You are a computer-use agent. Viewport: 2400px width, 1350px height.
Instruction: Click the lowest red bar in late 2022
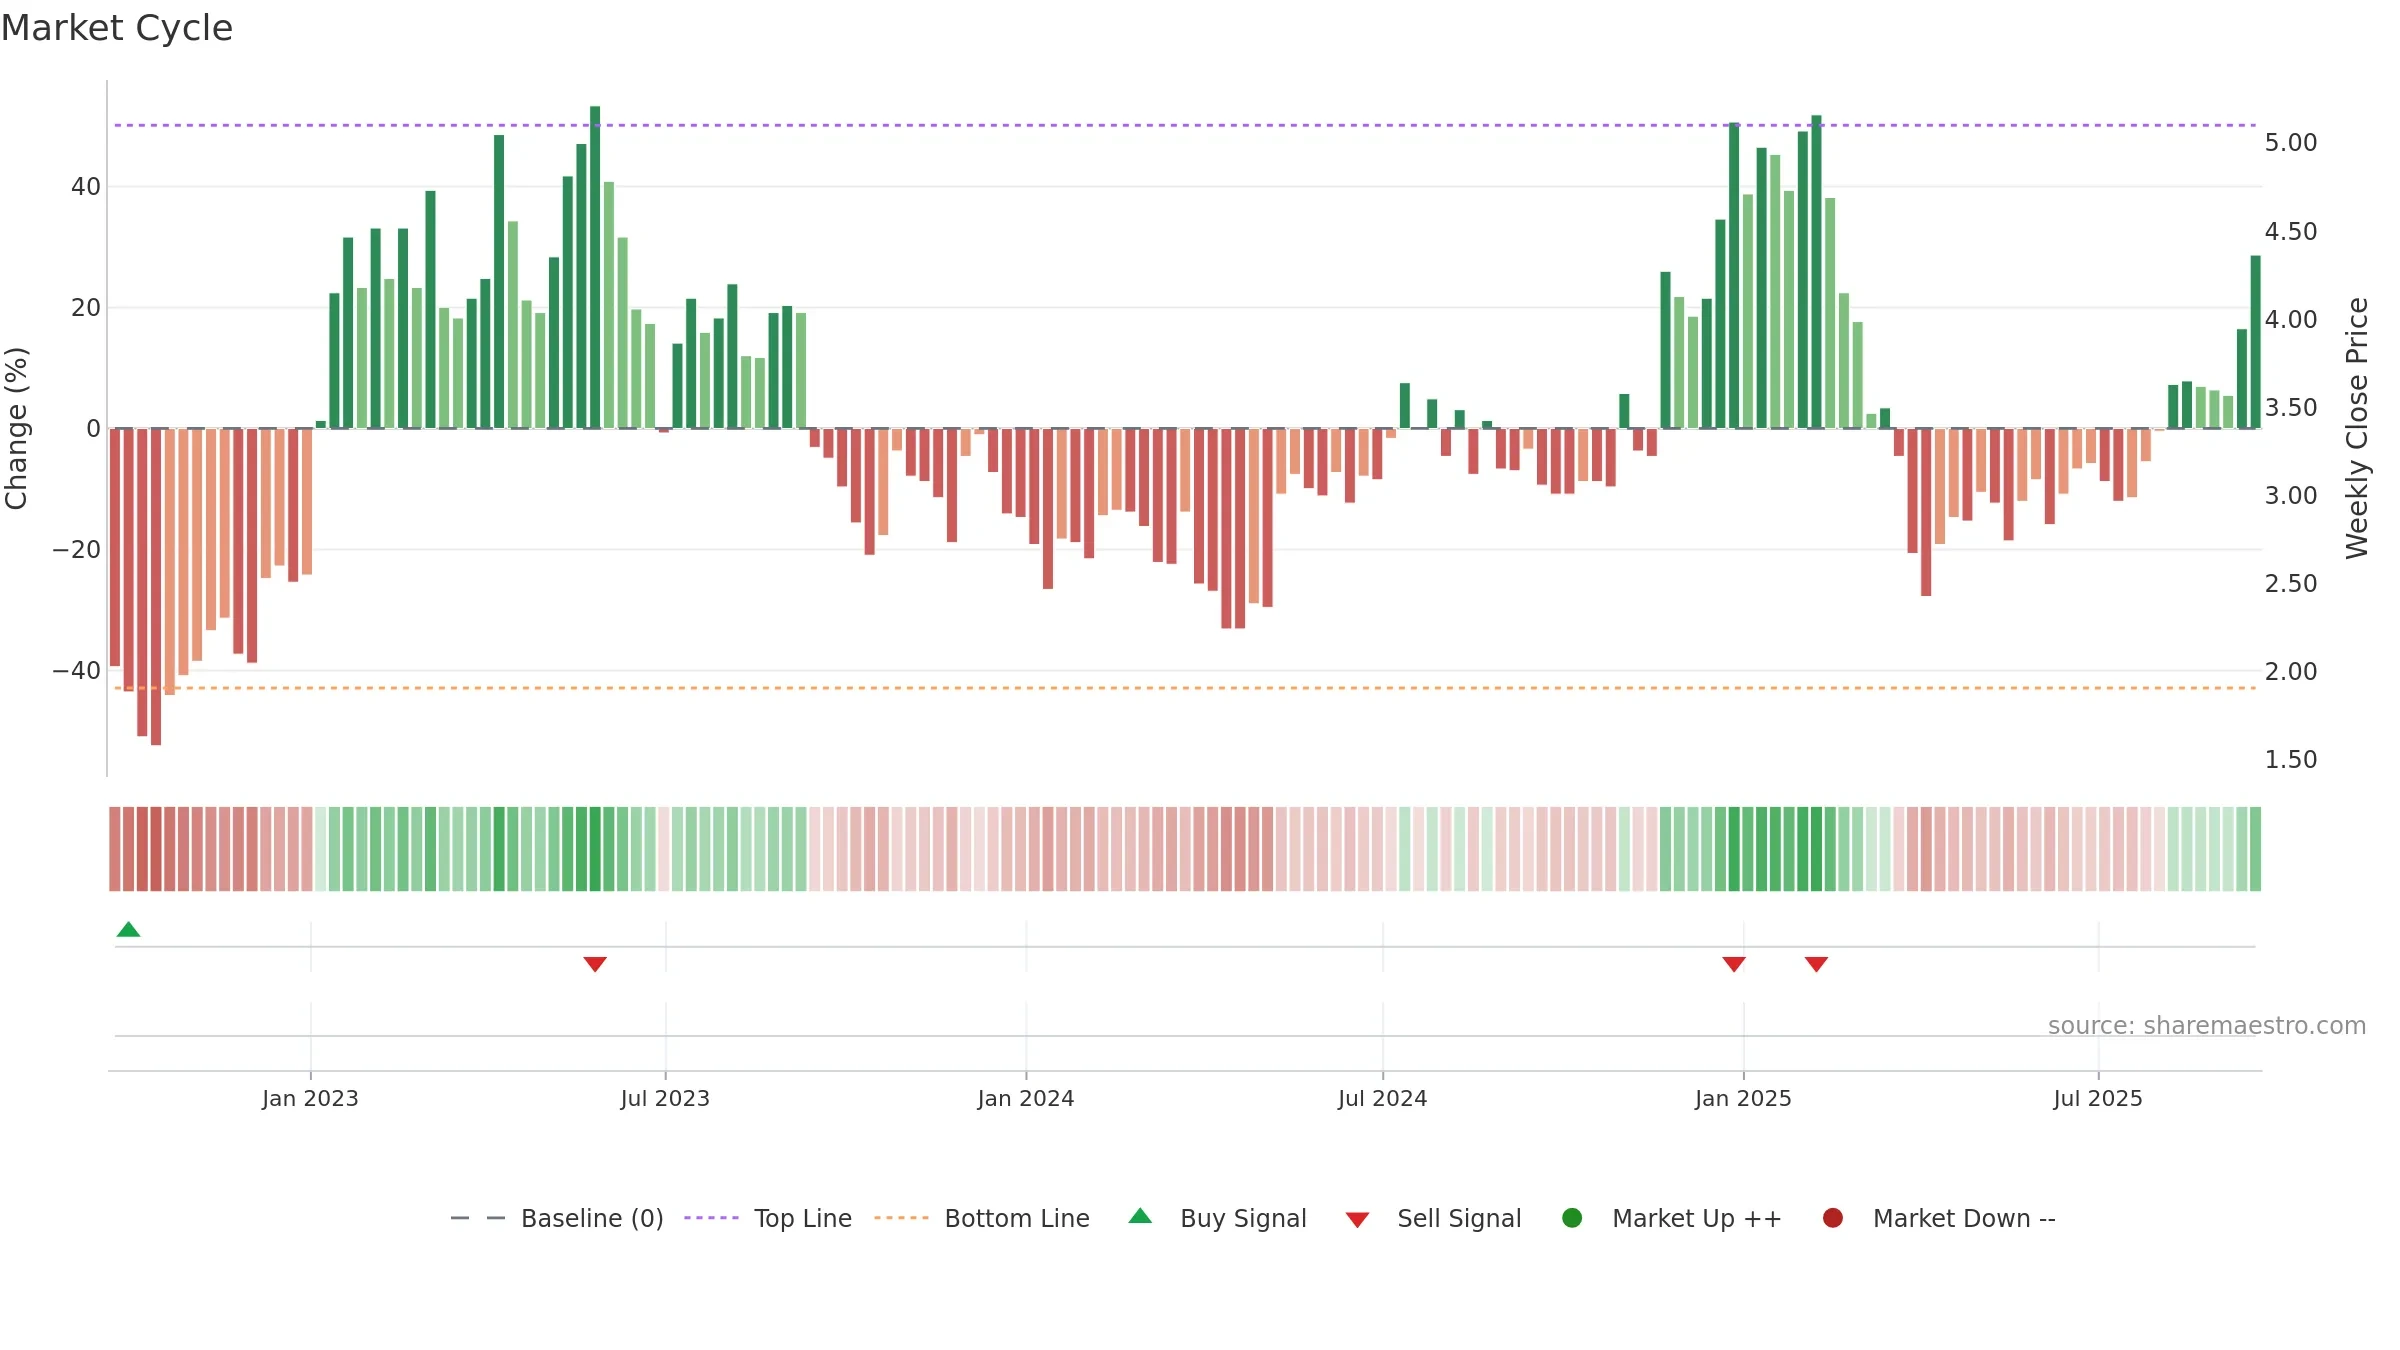tap(156, 586)
